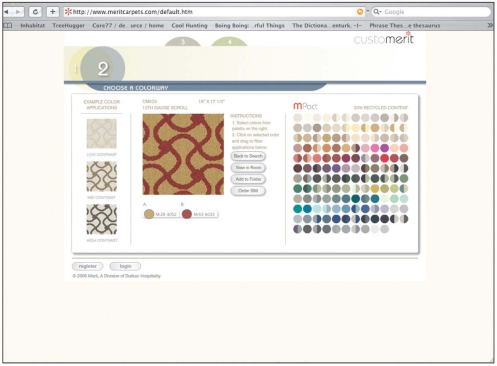The width and height of the screenshot is (497, 366).
Task: Jump to the step 3 circle
Action: click(183, 42)
